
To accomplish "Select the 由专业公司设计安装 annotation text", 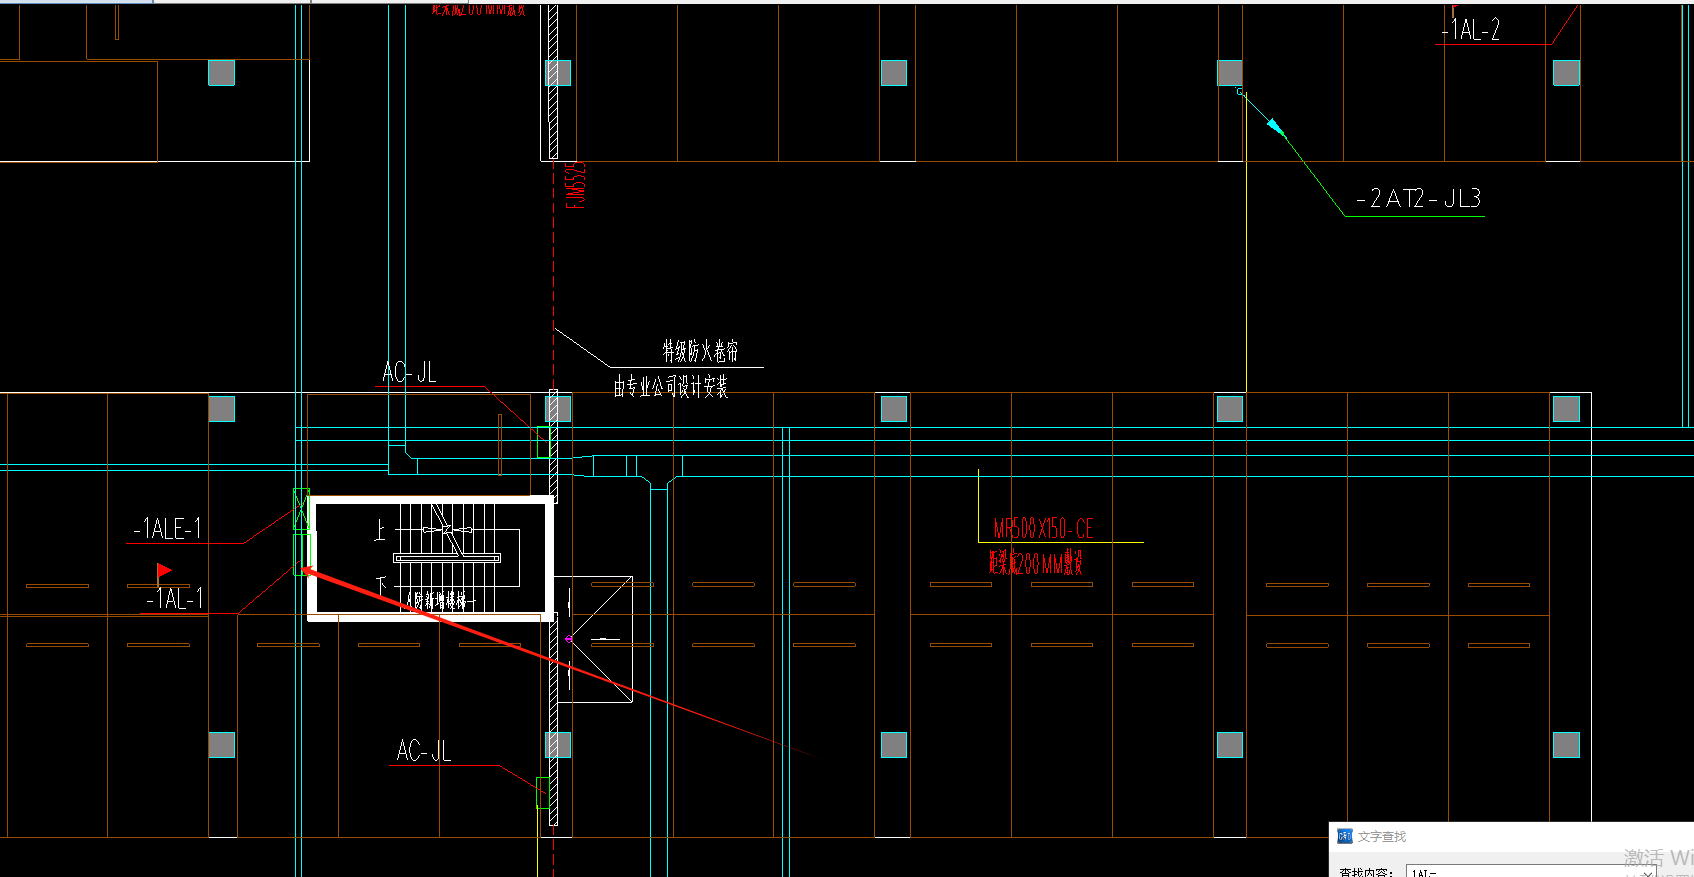I will tap(671, 386).
